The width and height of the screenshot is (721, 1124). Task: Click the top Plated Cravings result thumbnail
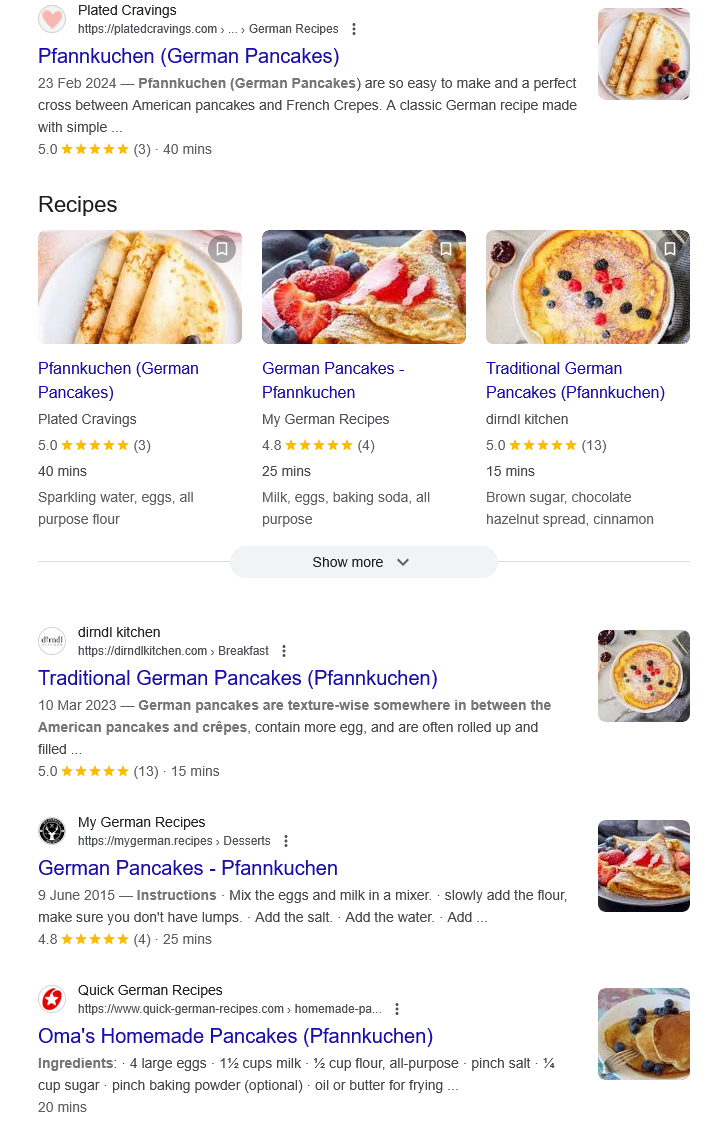pos(643,54)
